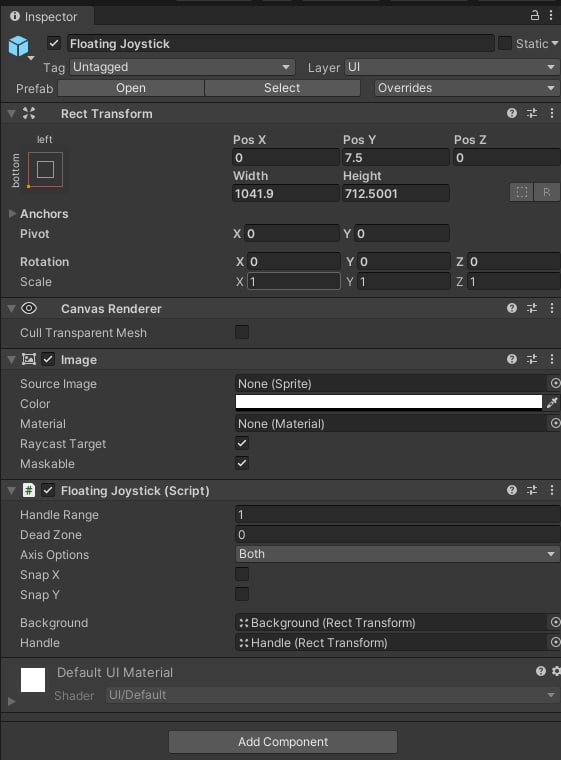Enable the Static checkbox
The height and width of the screenshot is (760, 561).
(x=505, y=43)
